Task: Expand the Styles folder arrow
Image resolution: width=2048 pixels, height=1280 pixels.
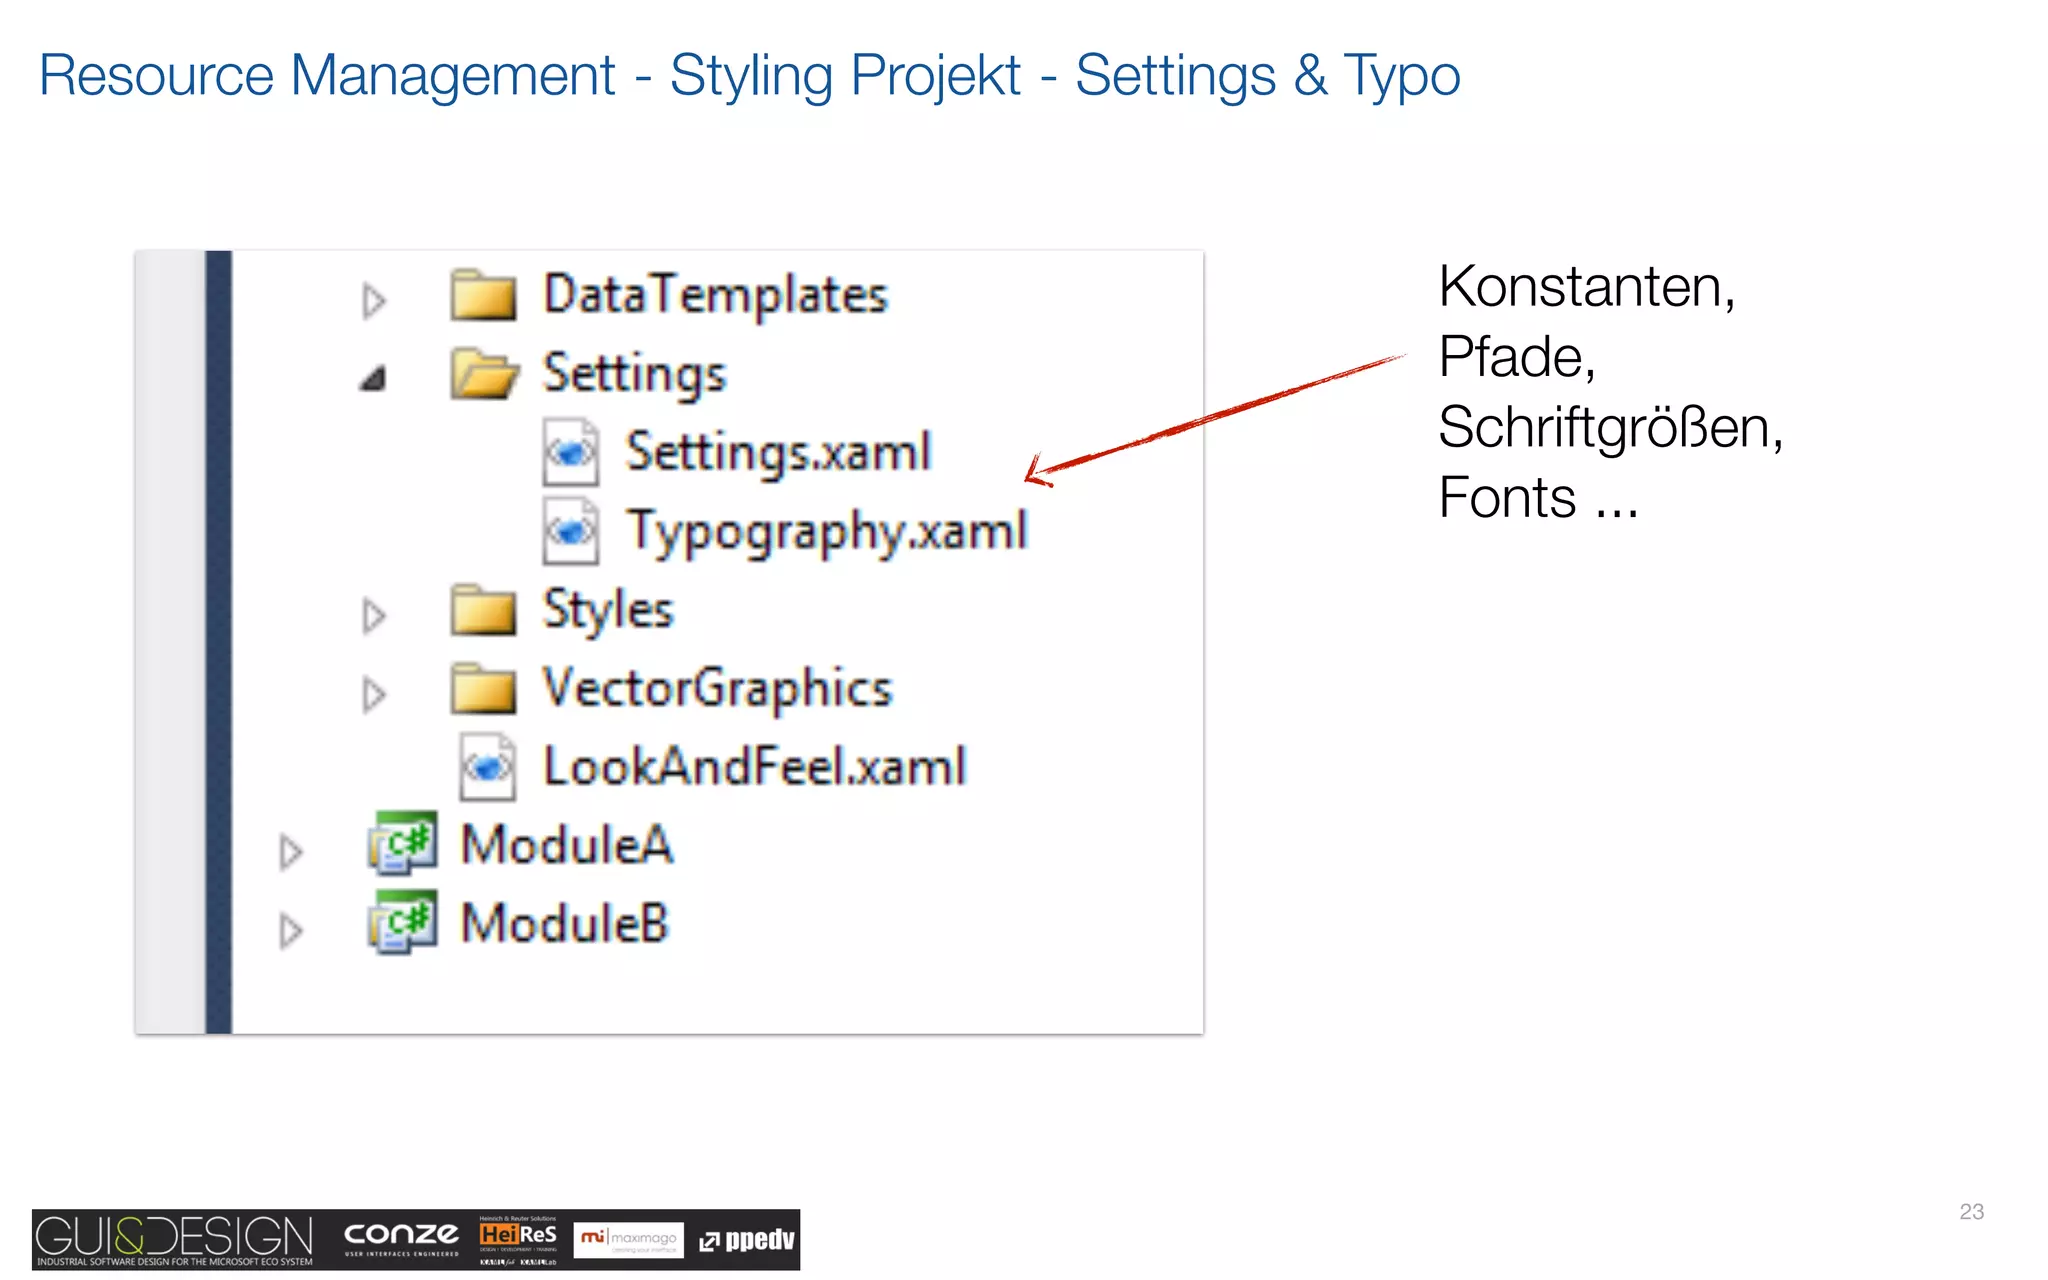Action: pyautogui.click(x=374, y=615)
